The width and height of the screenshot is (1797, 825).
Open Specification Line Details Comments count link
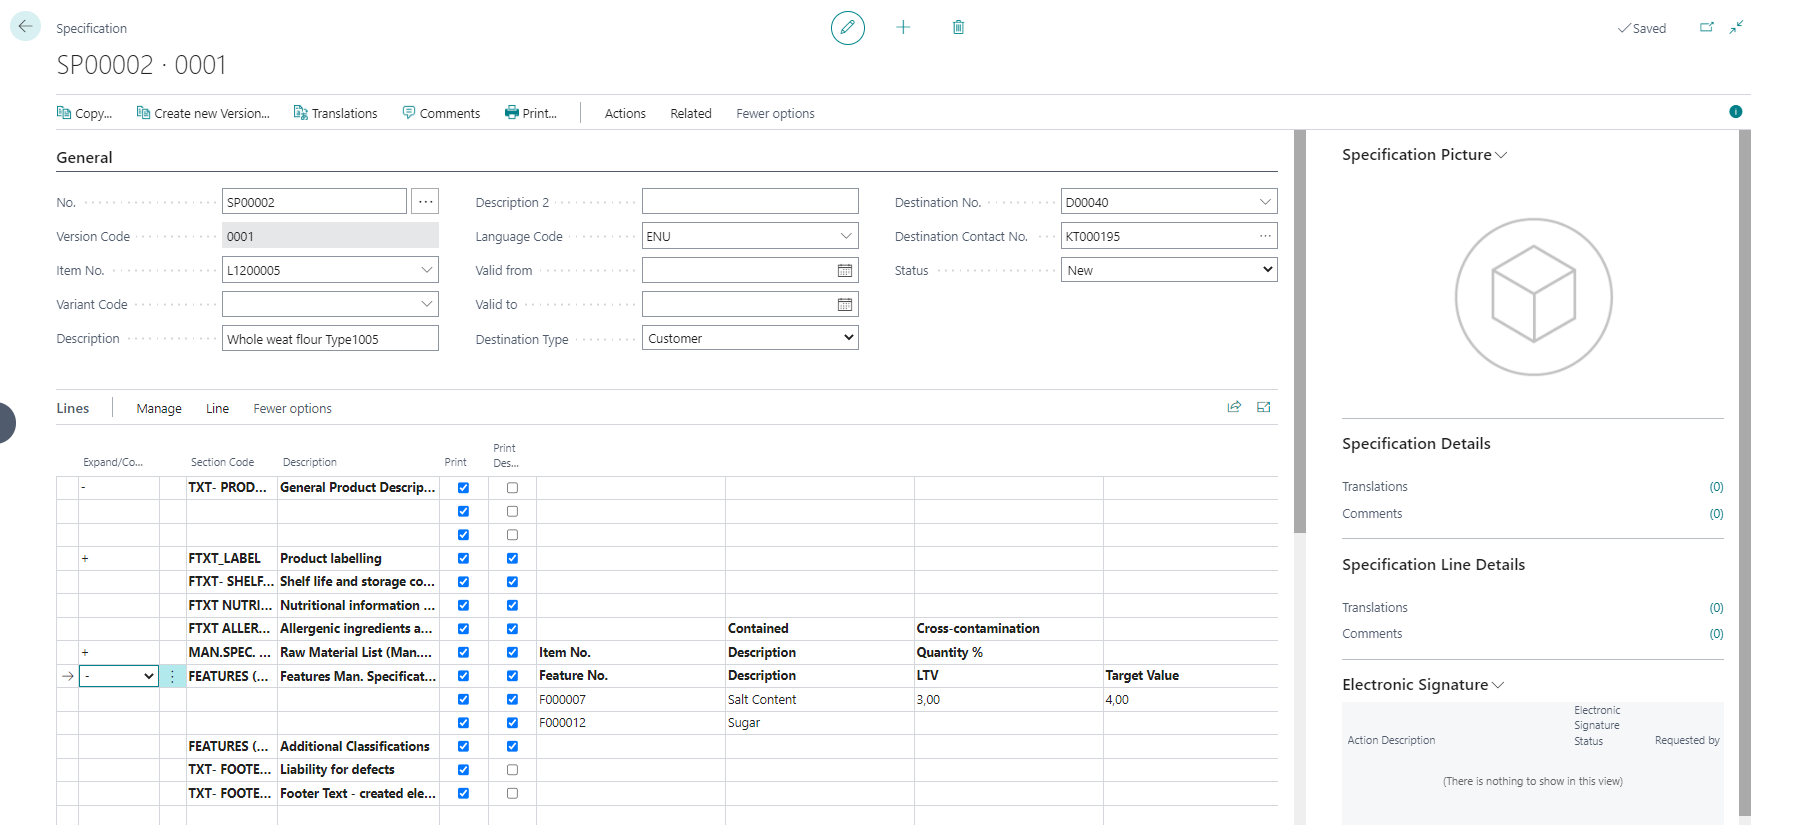point(1716,634)
